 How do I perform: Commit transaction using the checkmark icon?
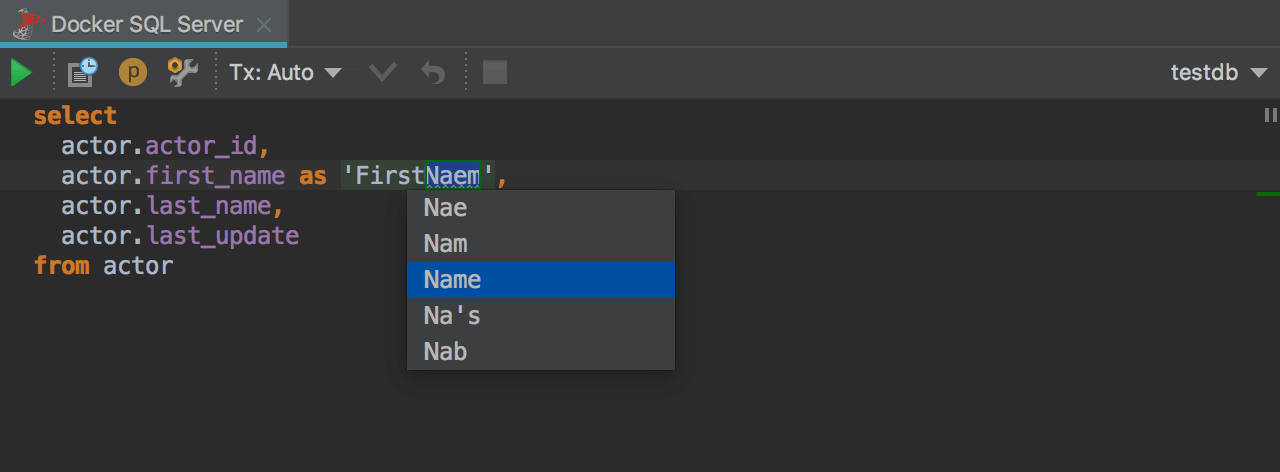382,73
